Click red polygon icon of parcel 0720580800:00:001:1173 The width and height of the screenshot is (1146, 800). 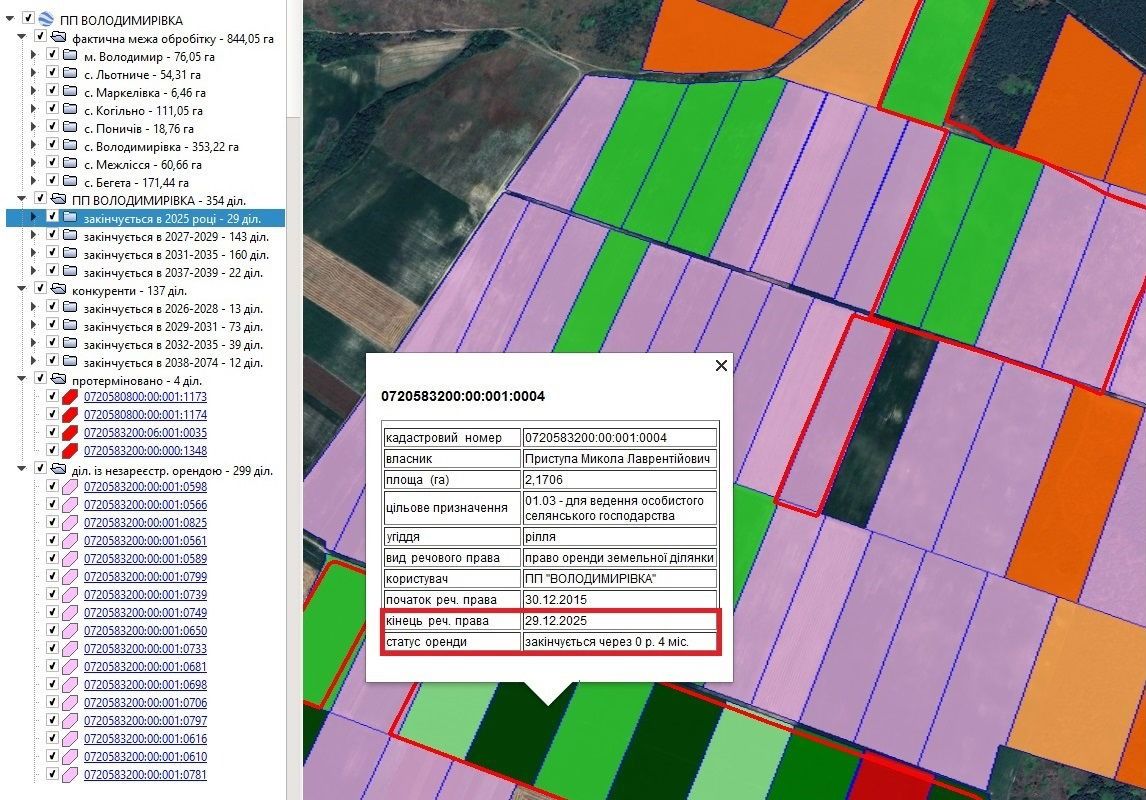point(70,397)
